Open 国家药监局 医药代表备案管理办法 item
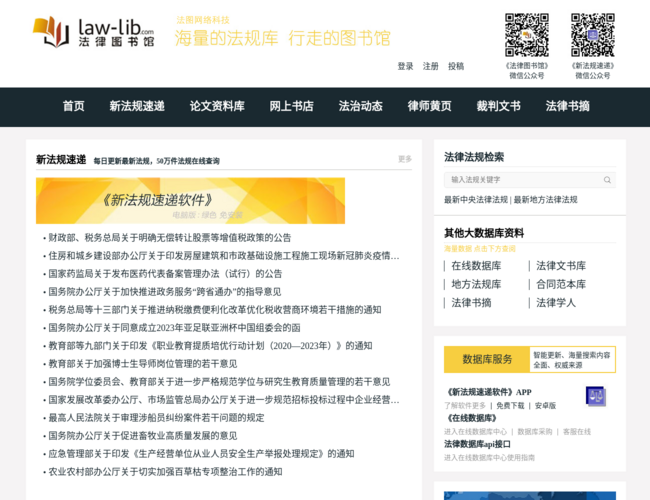 tap(165, 274)
